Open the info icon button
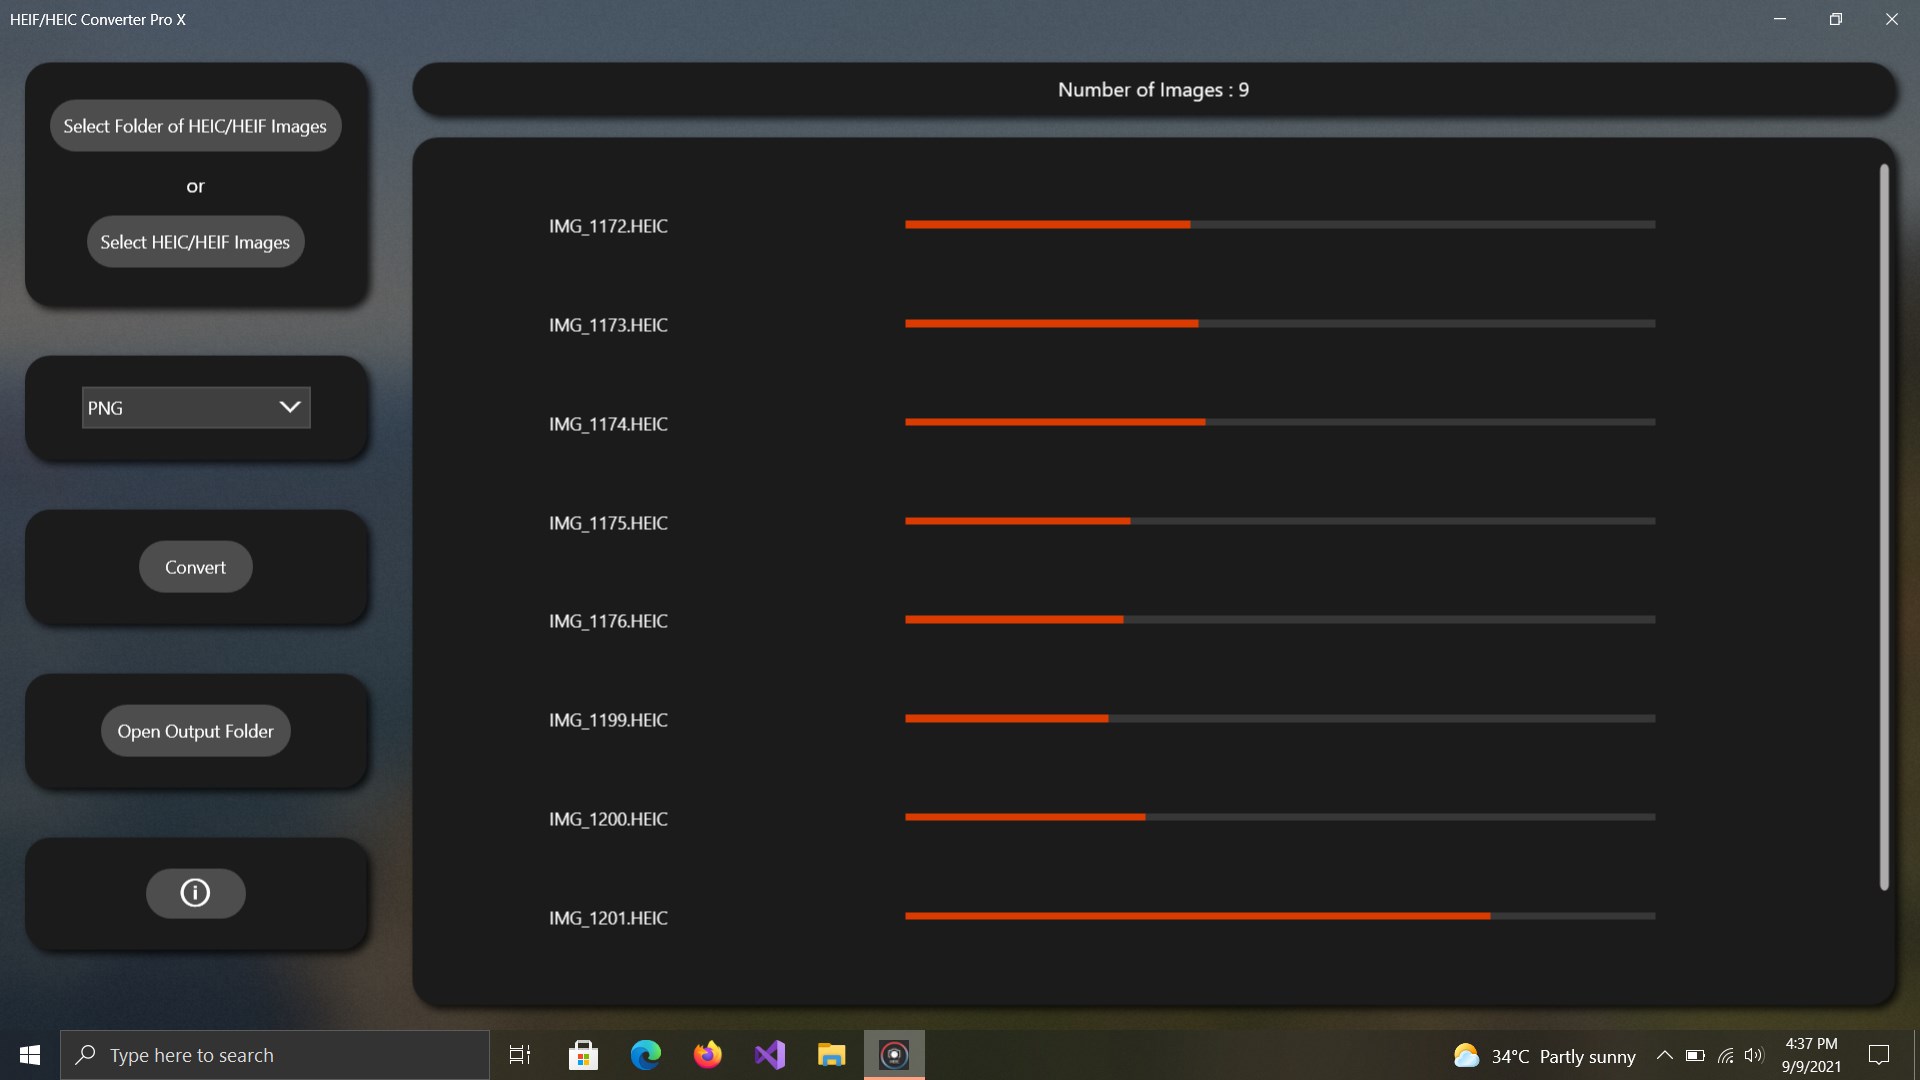This screenshot has width=1920, height=1080. (195, 893)
